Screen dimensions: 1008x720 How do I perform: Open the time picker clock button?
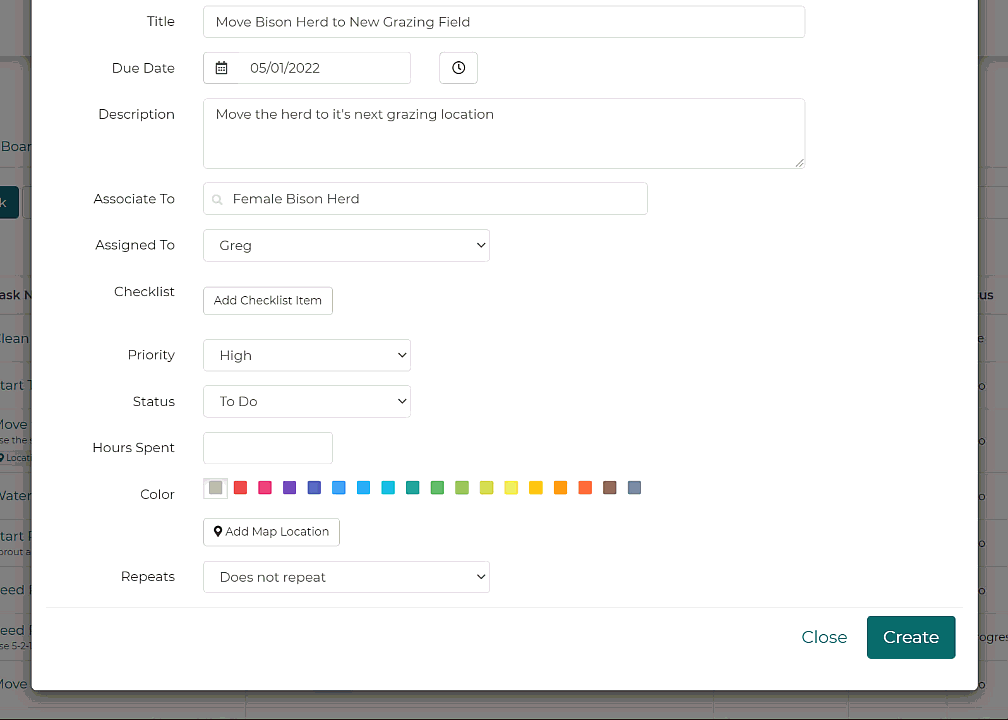point(458,68)
